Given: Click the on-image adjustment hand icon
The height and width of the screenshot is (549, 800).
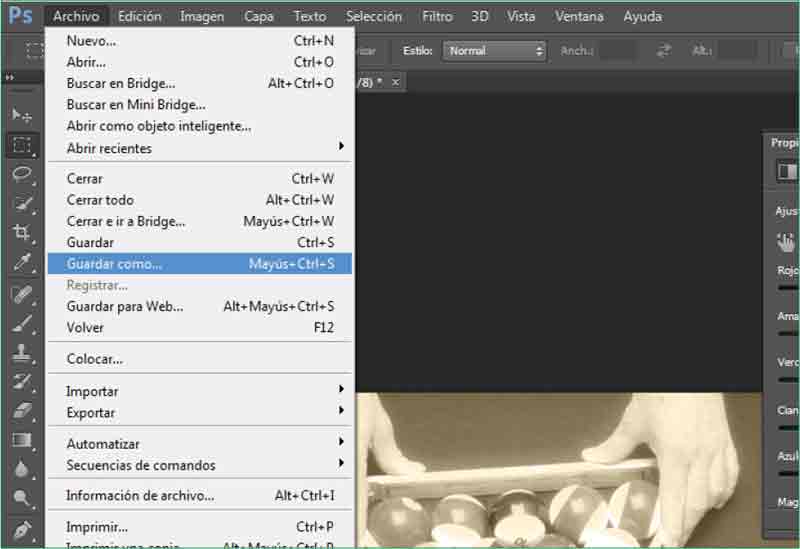Looking at the screenshot, I should [786, 241].
